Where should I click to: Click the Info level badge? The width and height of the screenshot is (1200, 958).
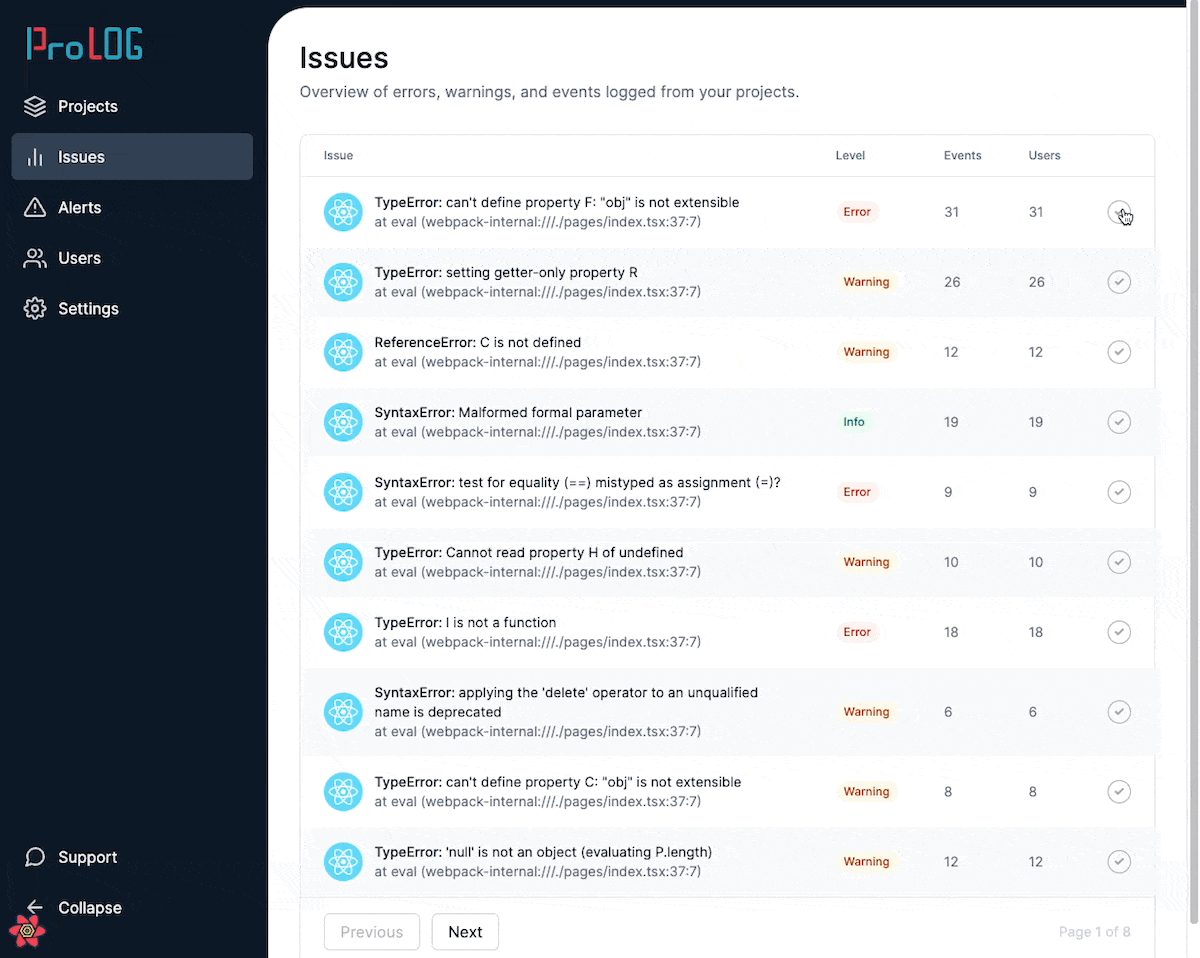854,422
